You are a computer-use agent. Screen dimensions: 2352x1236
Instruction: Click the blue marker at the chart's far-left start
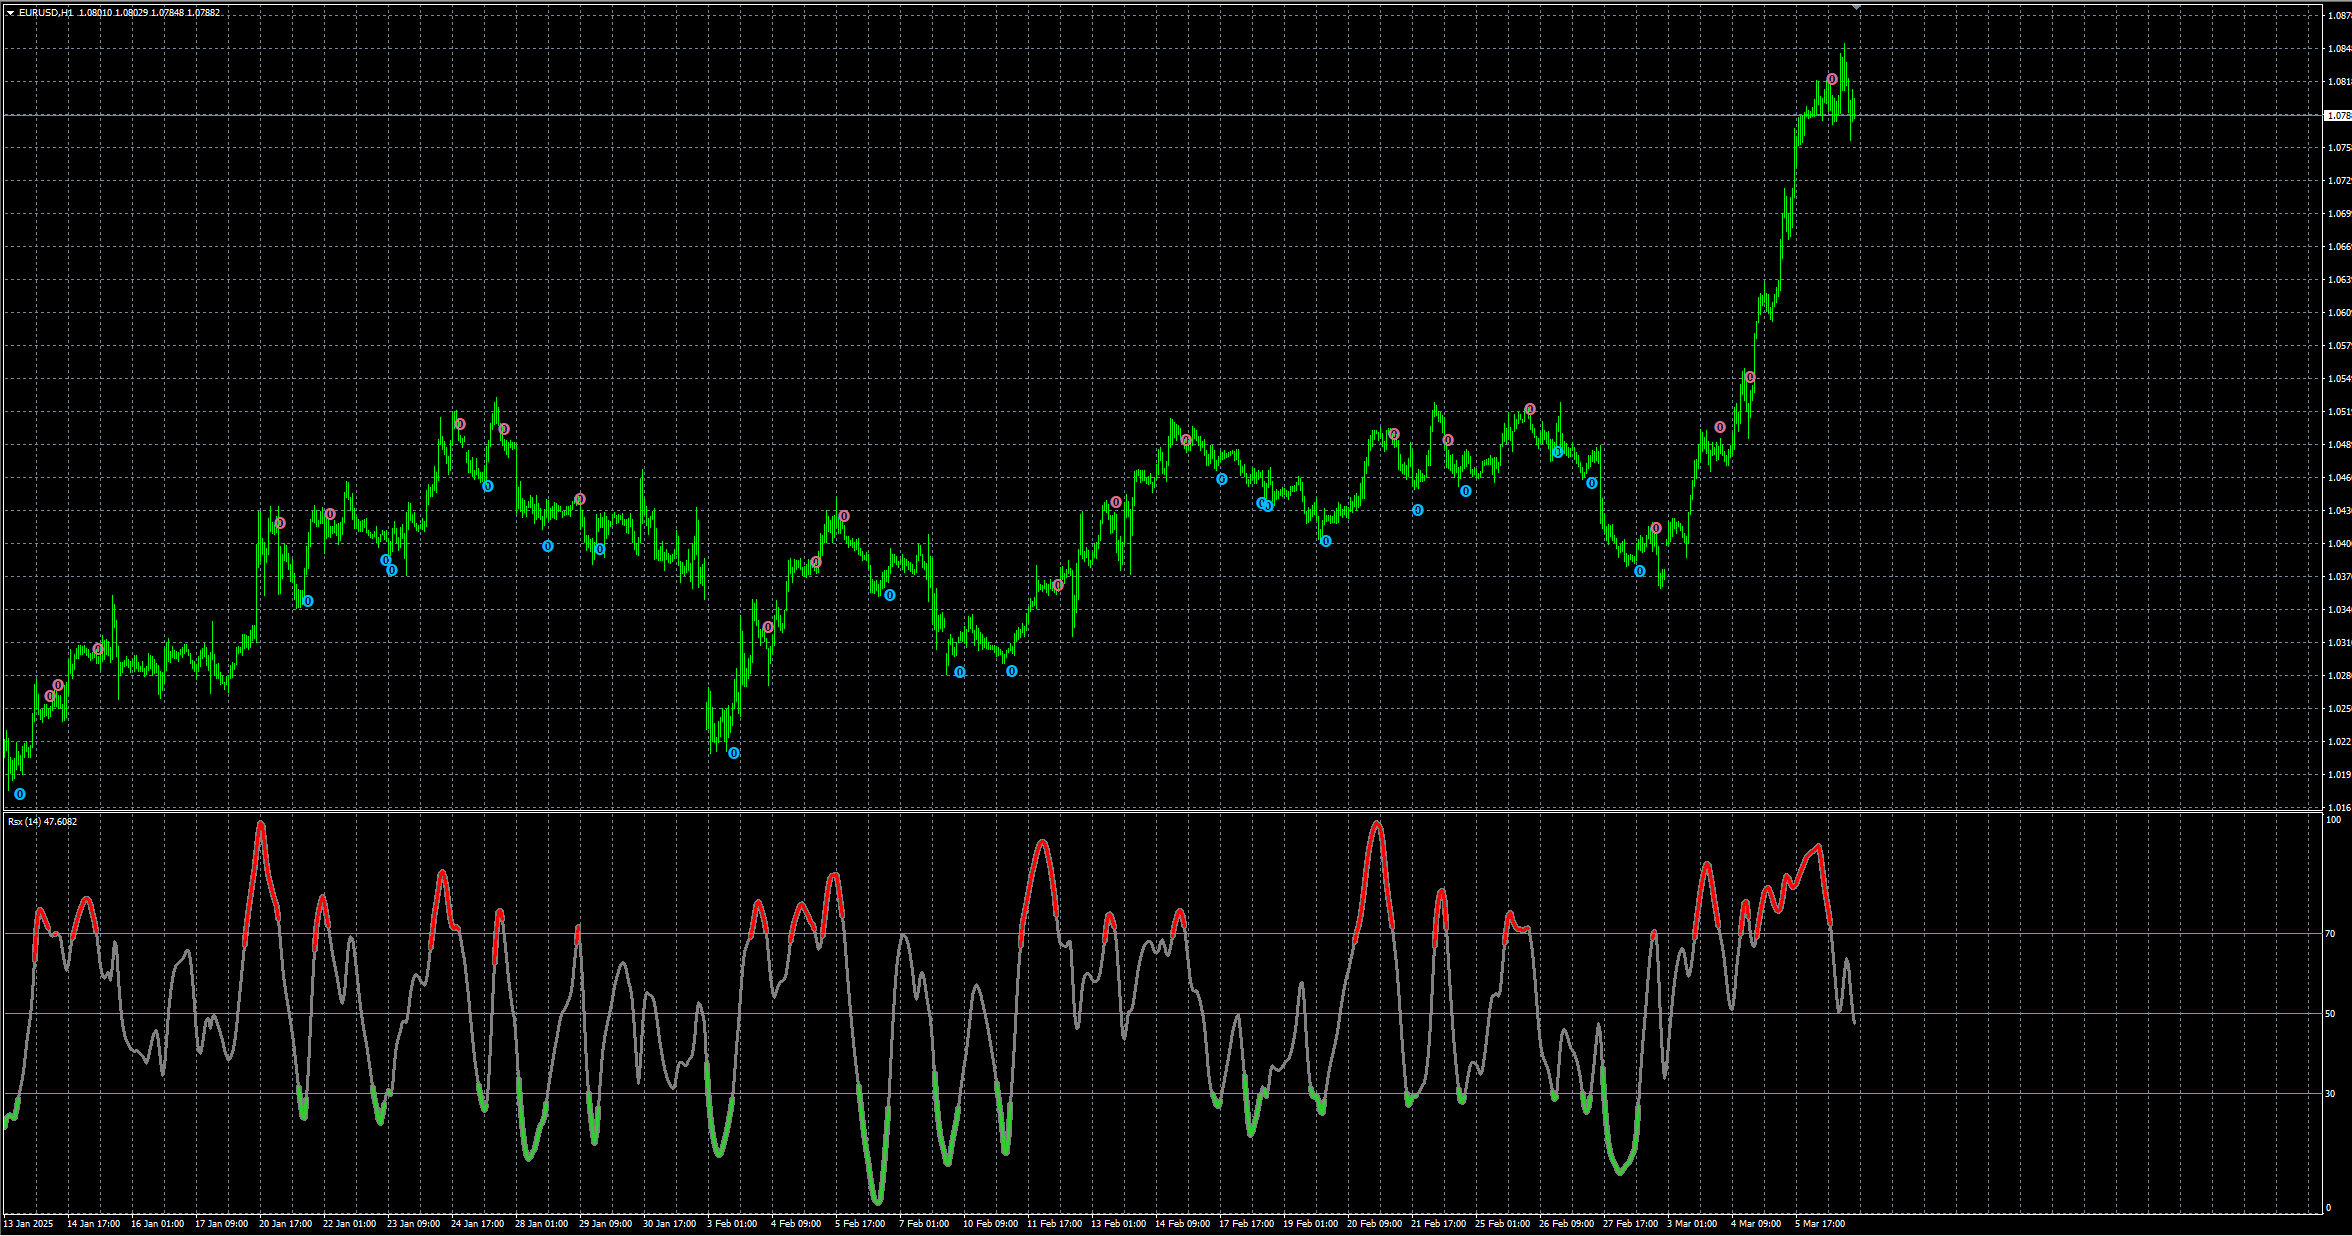pos(20,794)
